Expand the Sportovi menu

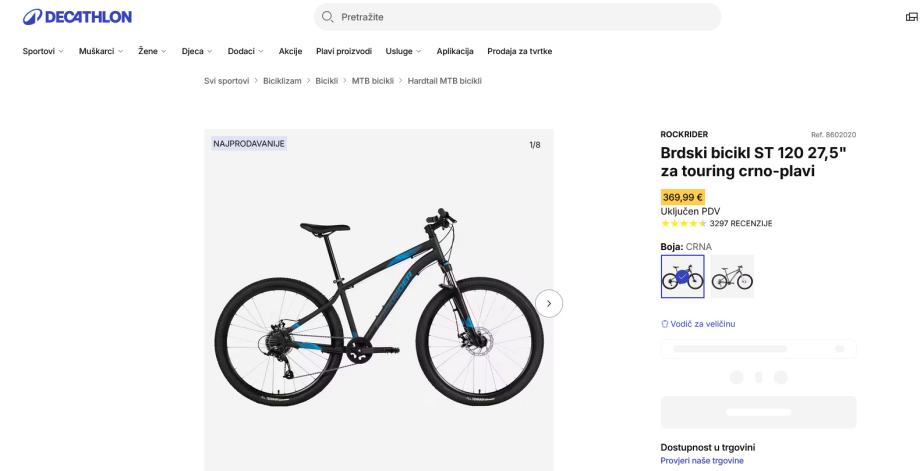(x=43, y=52)
